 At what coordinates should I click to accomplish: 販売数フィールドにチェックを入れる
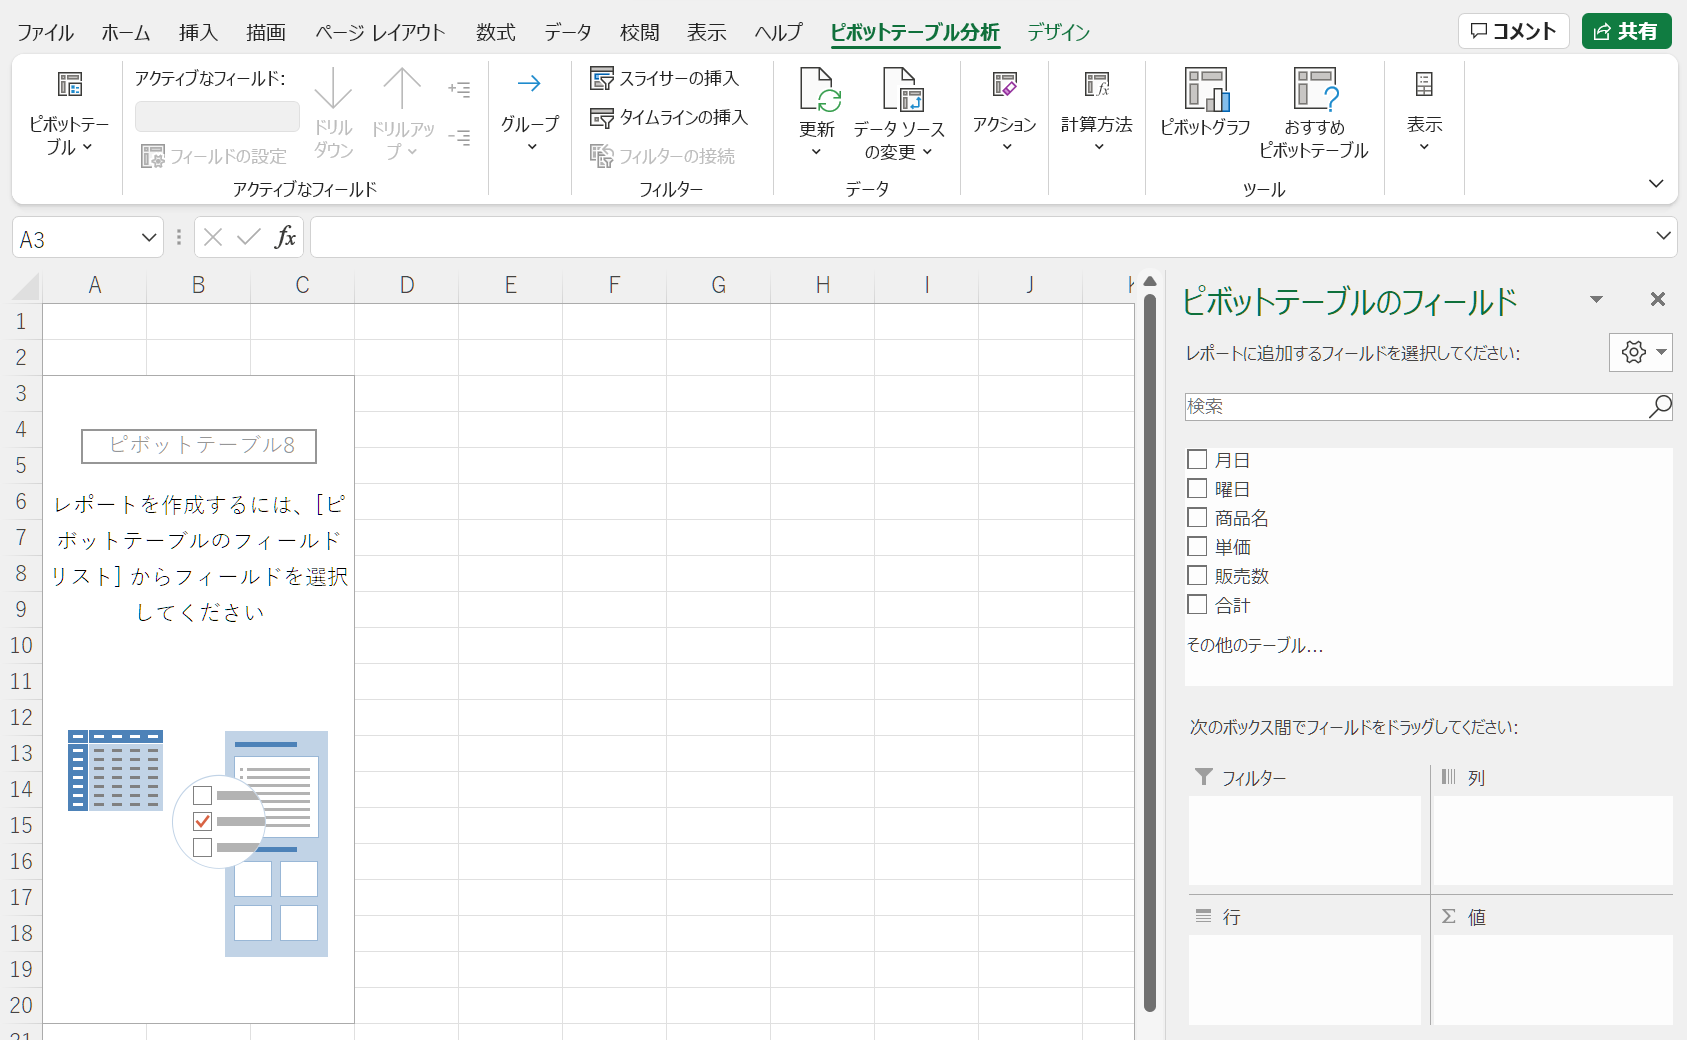click(1197, 575)
